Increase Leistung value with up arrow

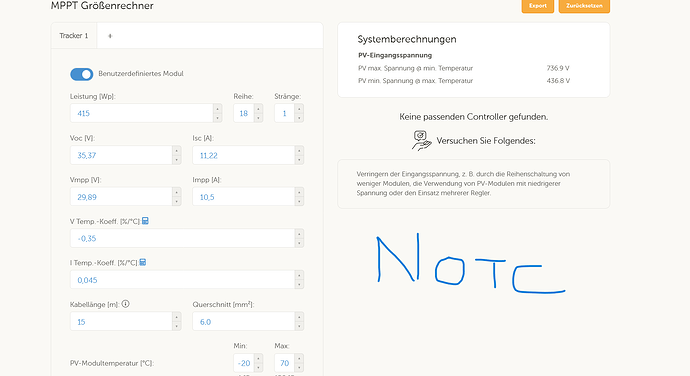click(x=217, y=109)
